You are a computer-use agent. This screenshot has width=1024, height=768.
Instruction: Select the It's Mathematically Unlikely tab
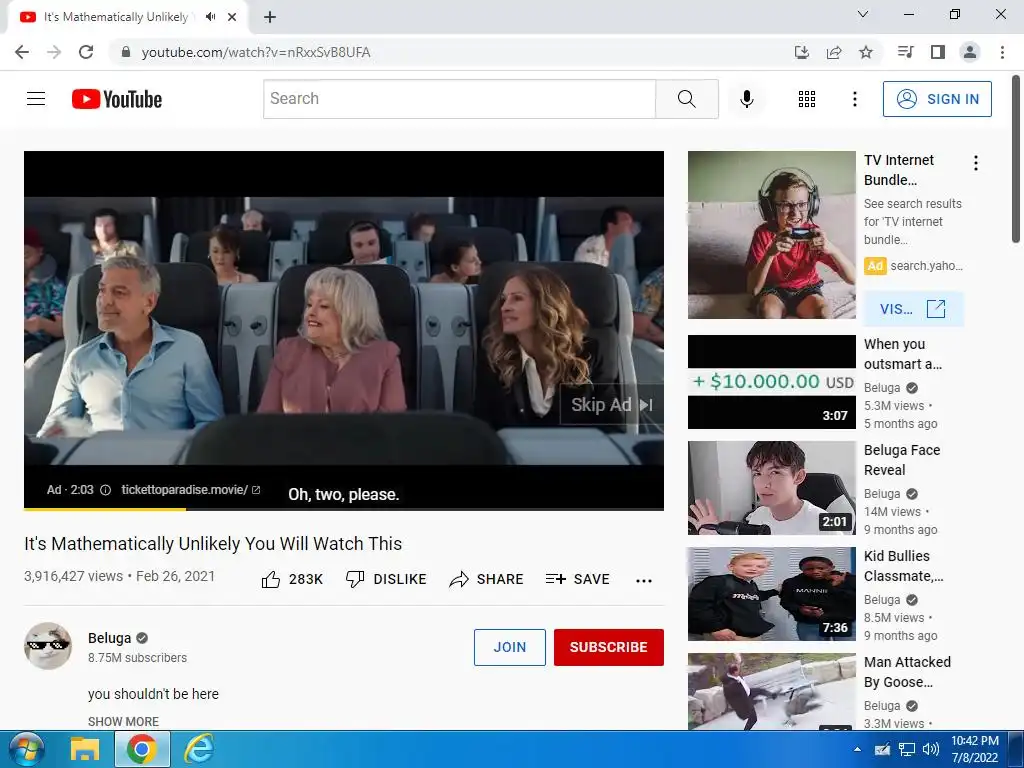(116, 17)
